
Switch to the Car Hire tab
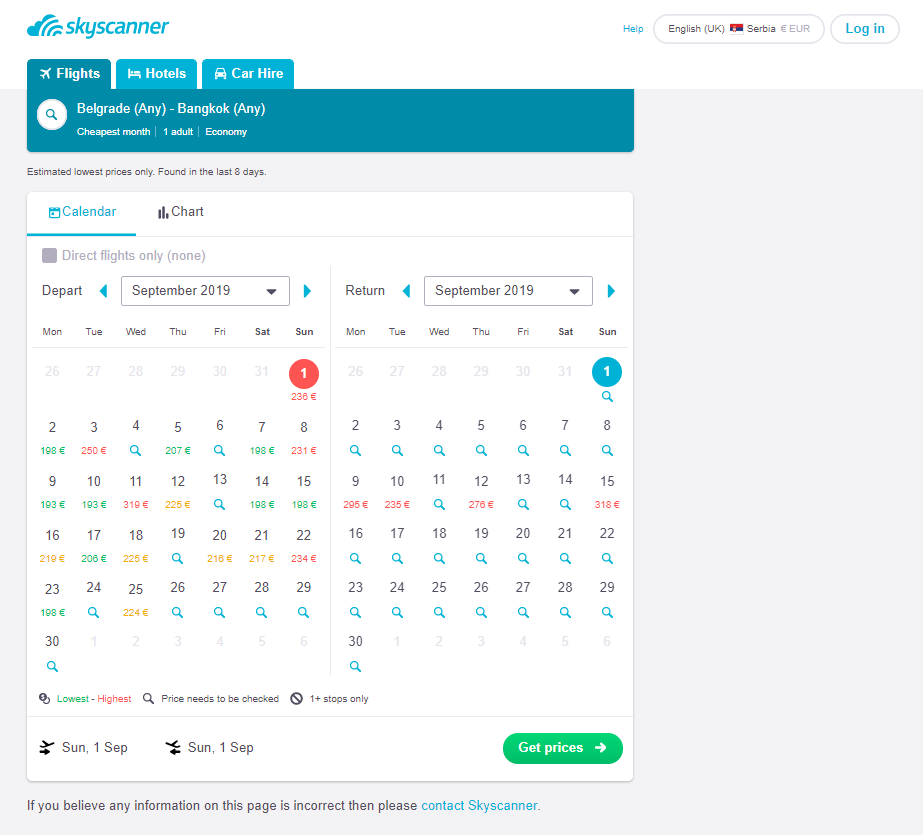248,74
